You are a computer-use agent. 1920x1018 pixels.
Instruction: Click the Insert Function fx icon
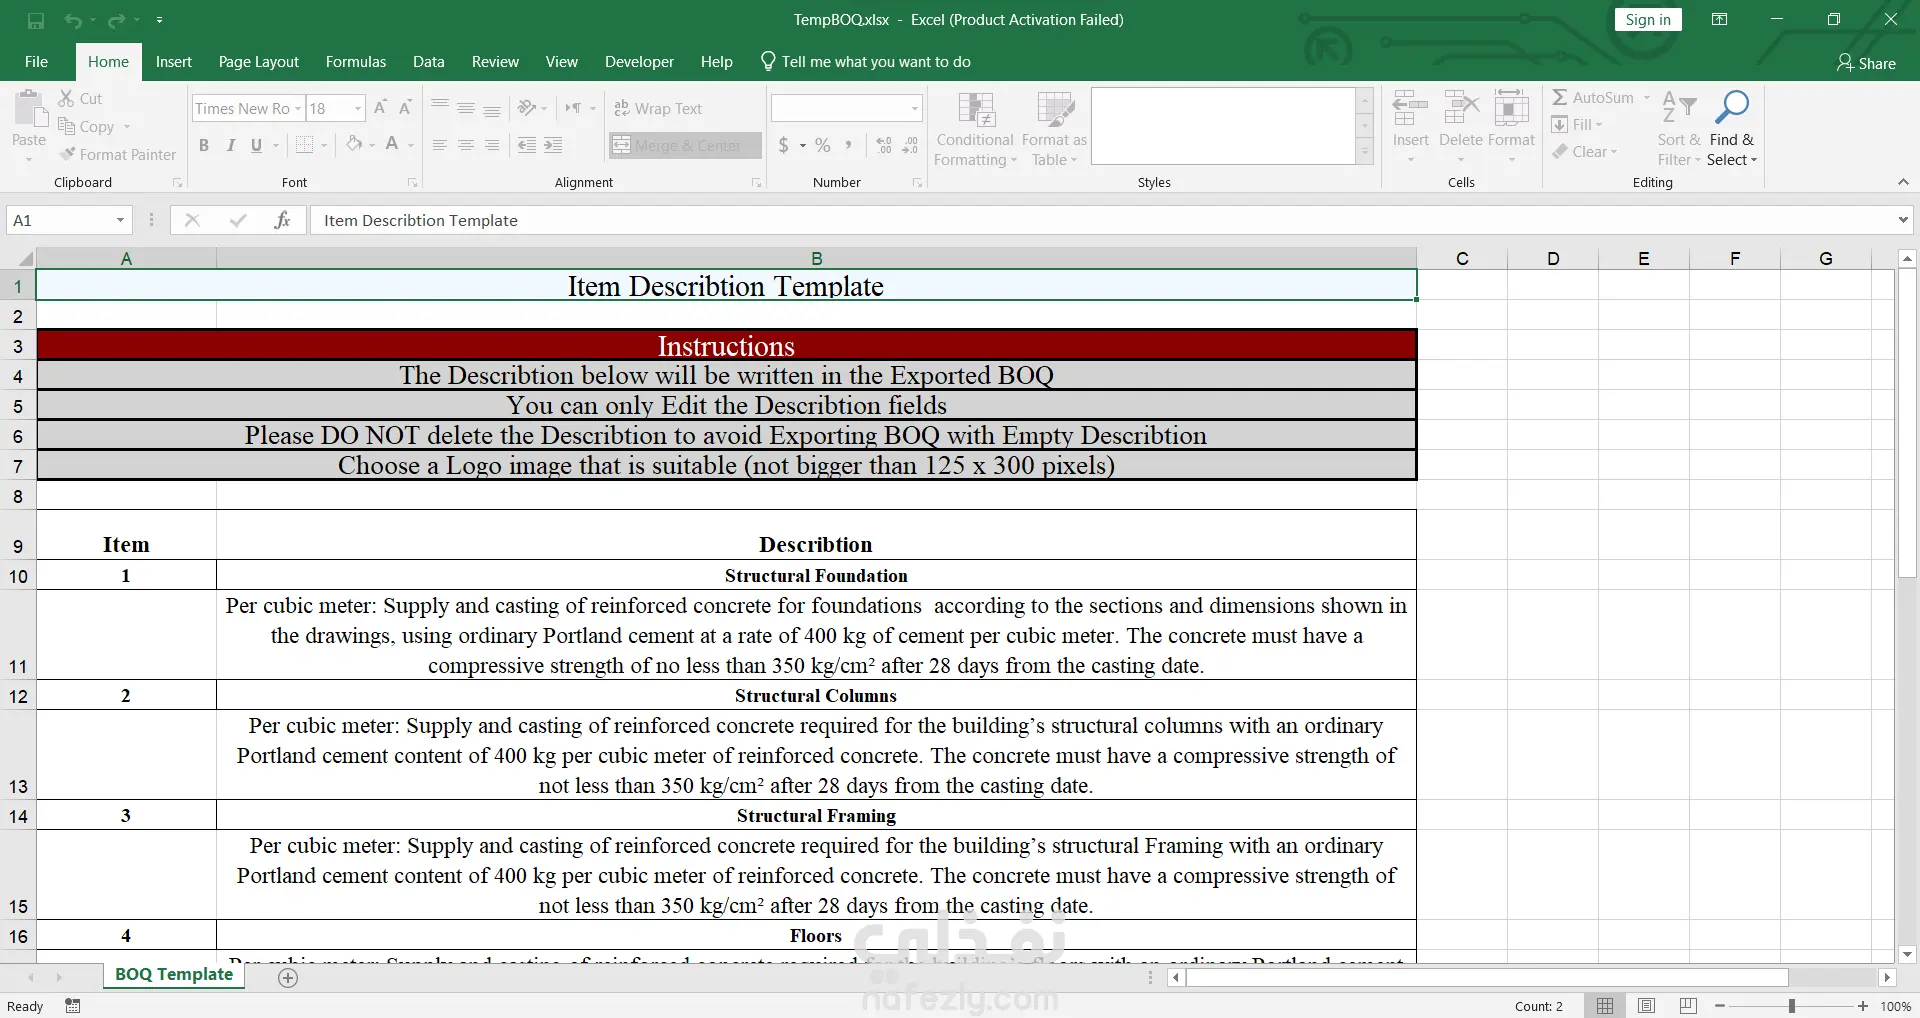(x=282, y=220)
